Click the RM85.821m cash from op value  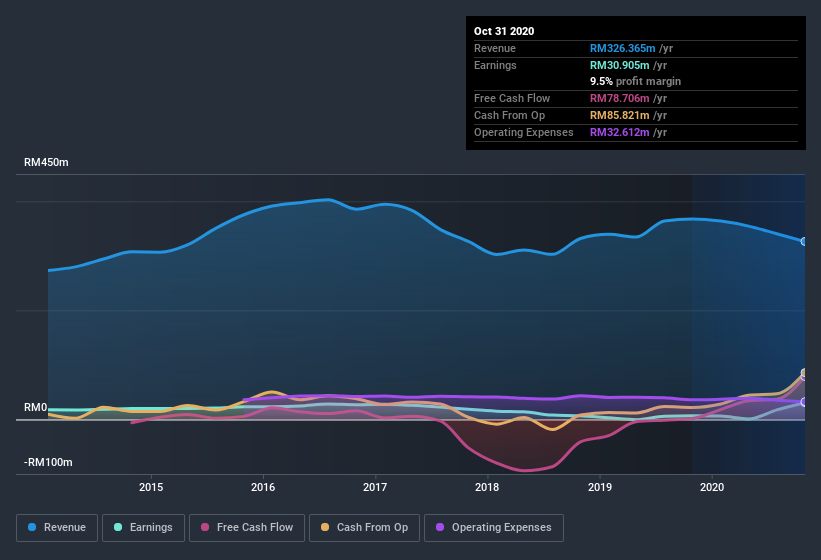(619, 115)
